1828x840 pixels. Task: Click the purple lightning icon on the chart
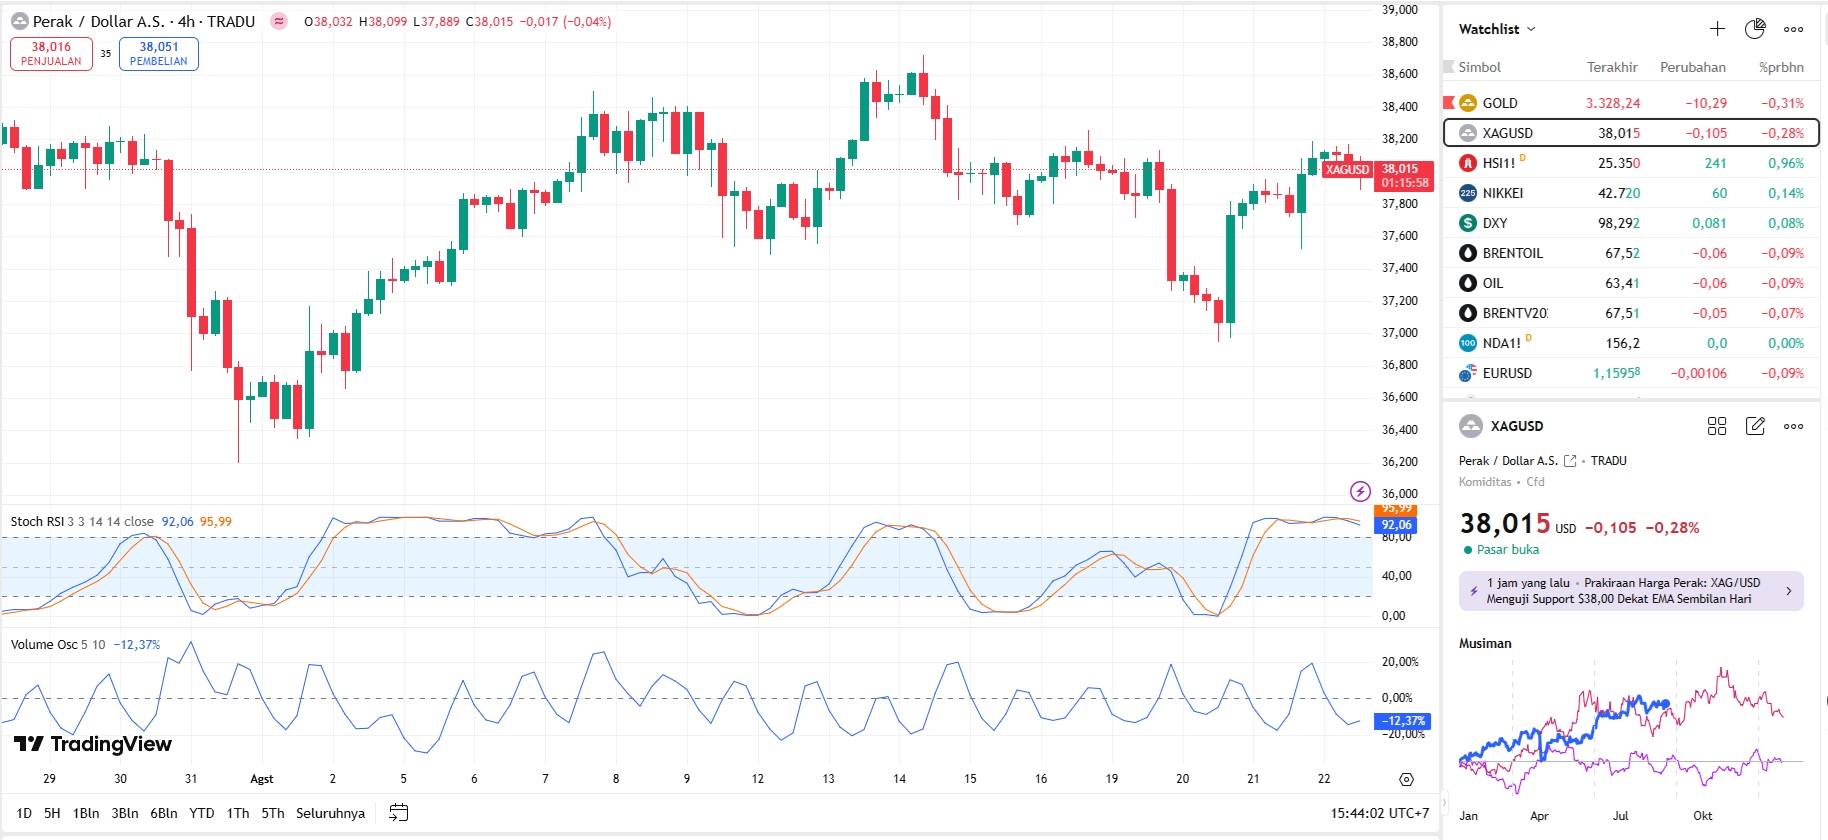pos(1360,491)
